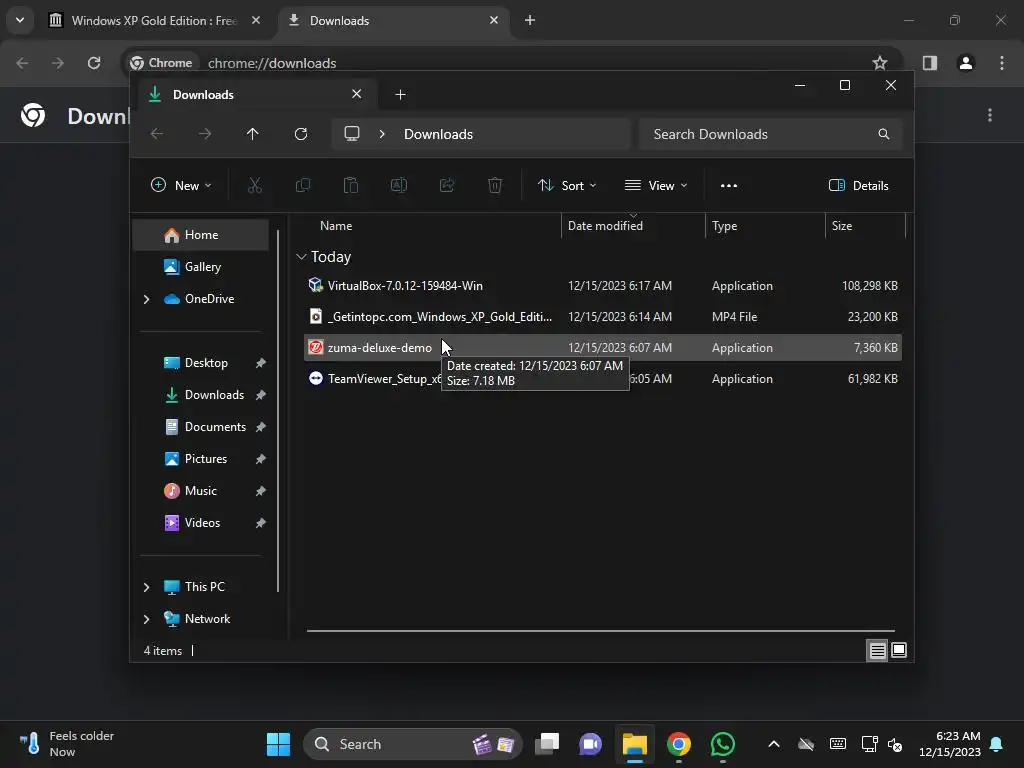Go up one folder level in Explorer
This screenshot has width=1024, height=768.
point(253,134)
